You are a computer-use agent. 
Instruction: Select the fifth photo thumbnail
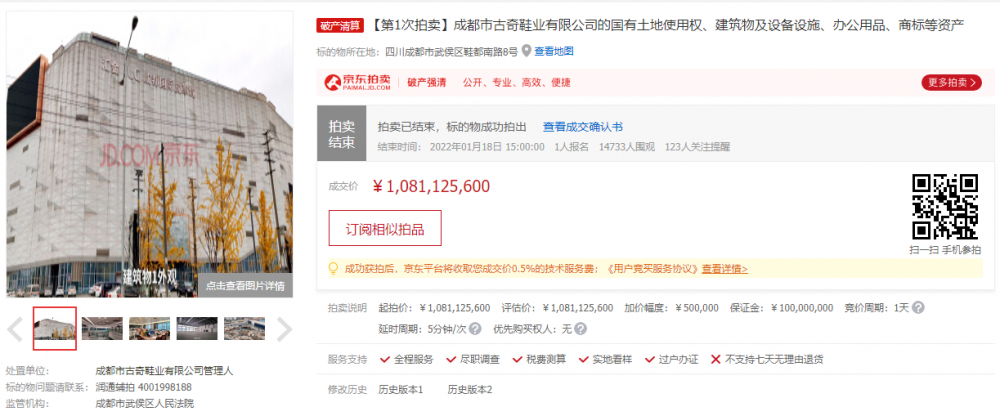(244, 329)
